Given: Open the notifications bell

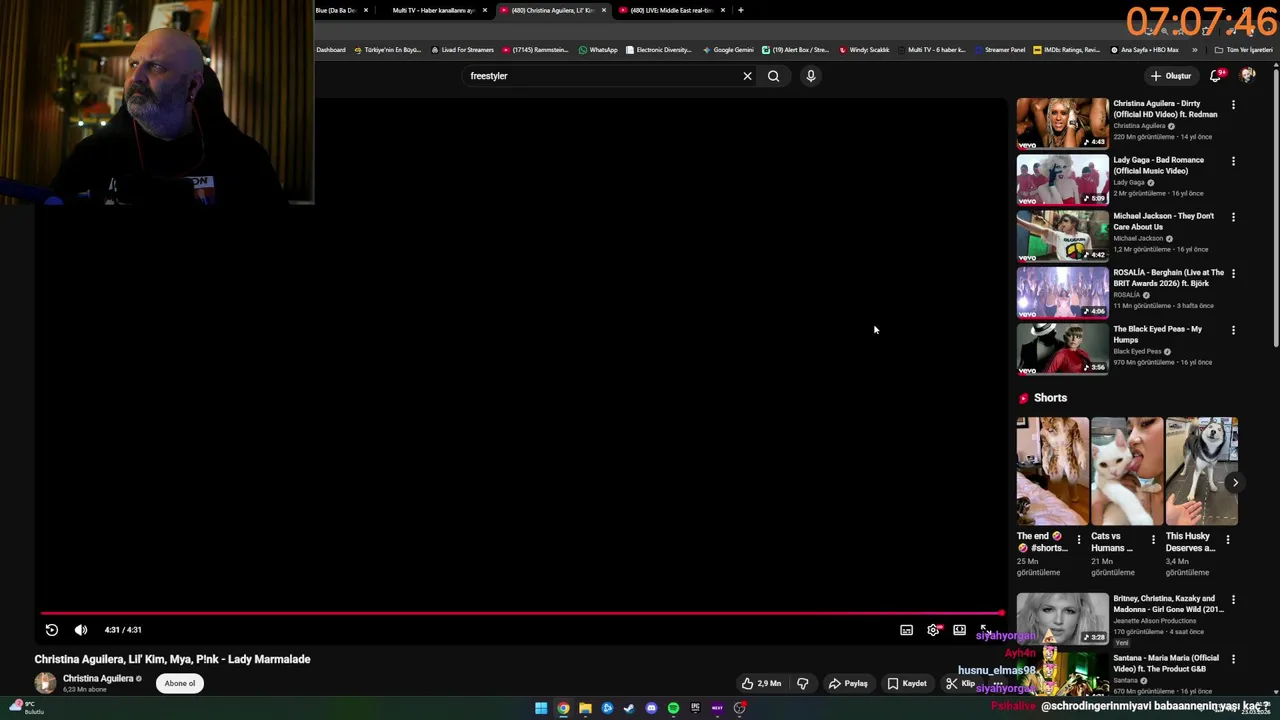Looking at the screenshot, I should pos(1215,76).
